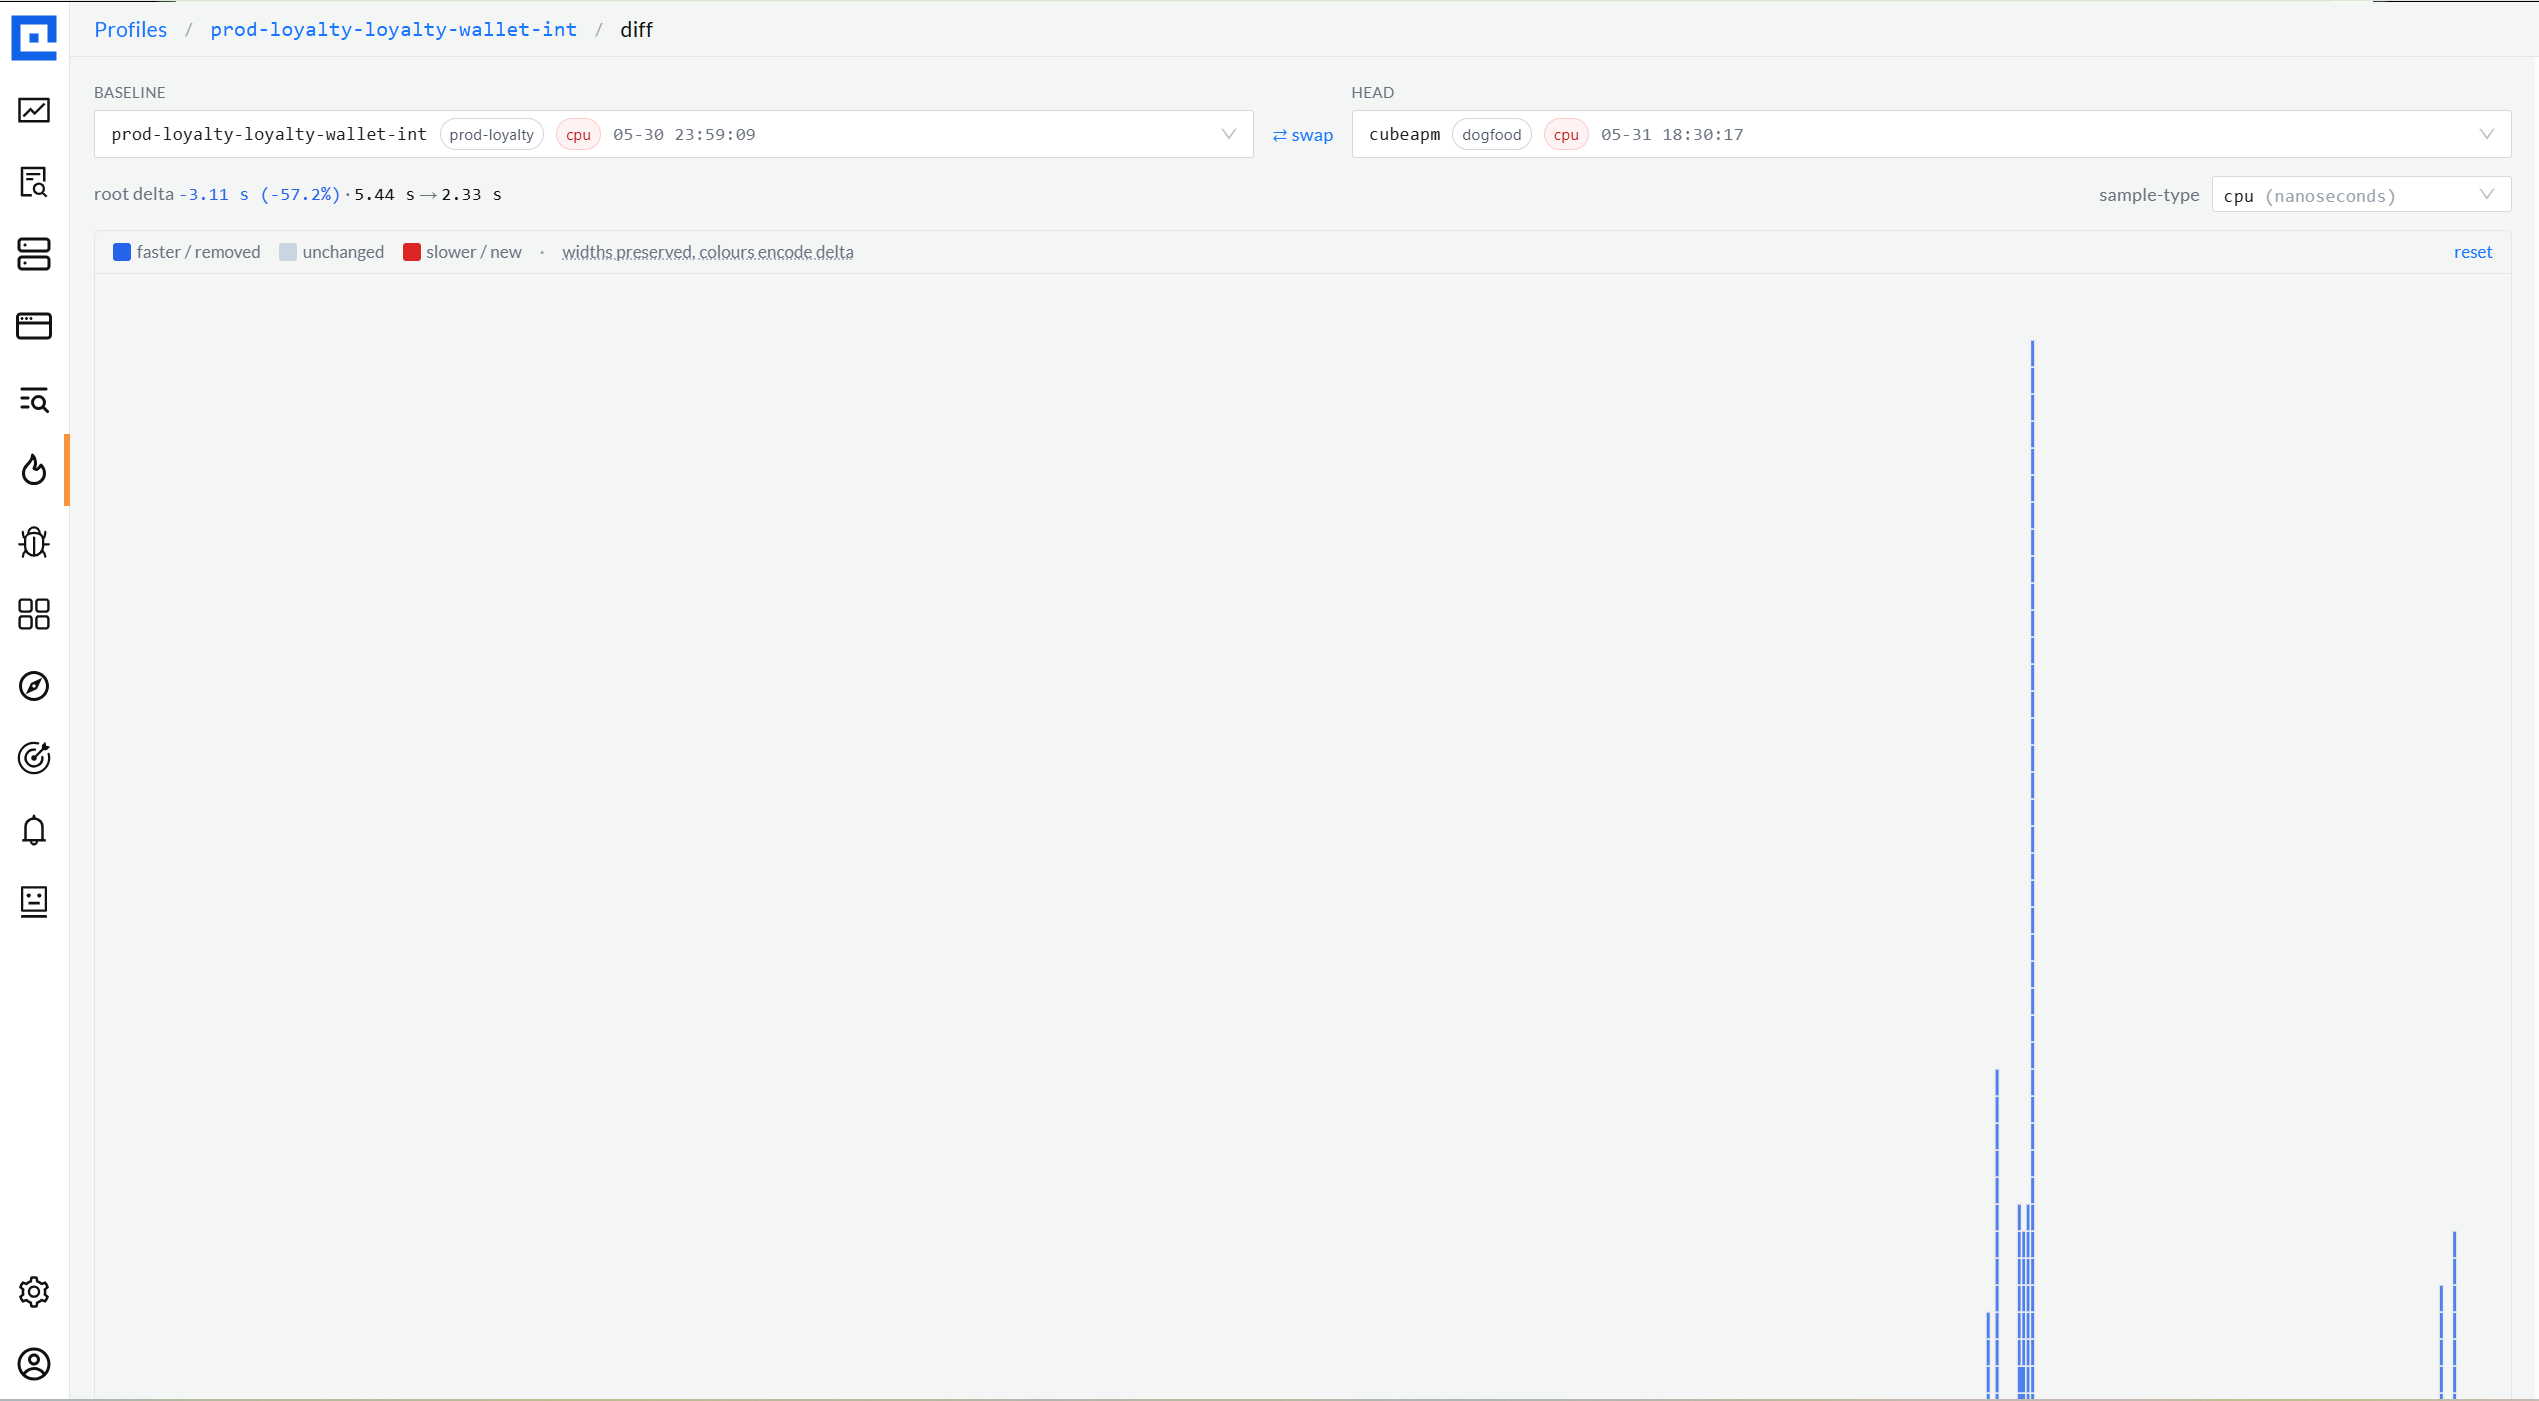Open the dashboards grid sidebar icon

click(x=34, y=614)
